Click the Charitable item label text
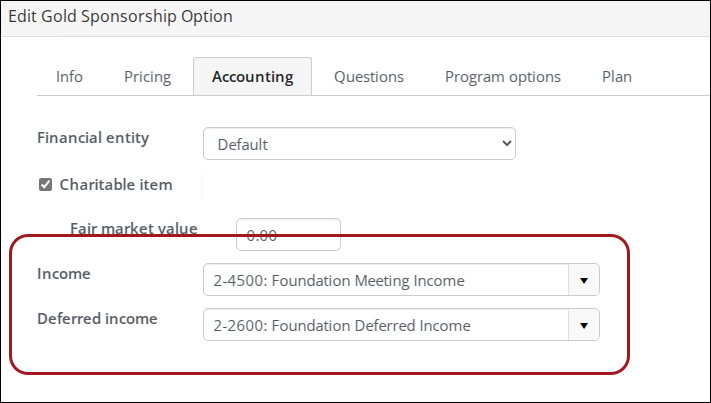The height and width of the screenshot is (403, 711). pyautogui.click(x=116, y=185)
